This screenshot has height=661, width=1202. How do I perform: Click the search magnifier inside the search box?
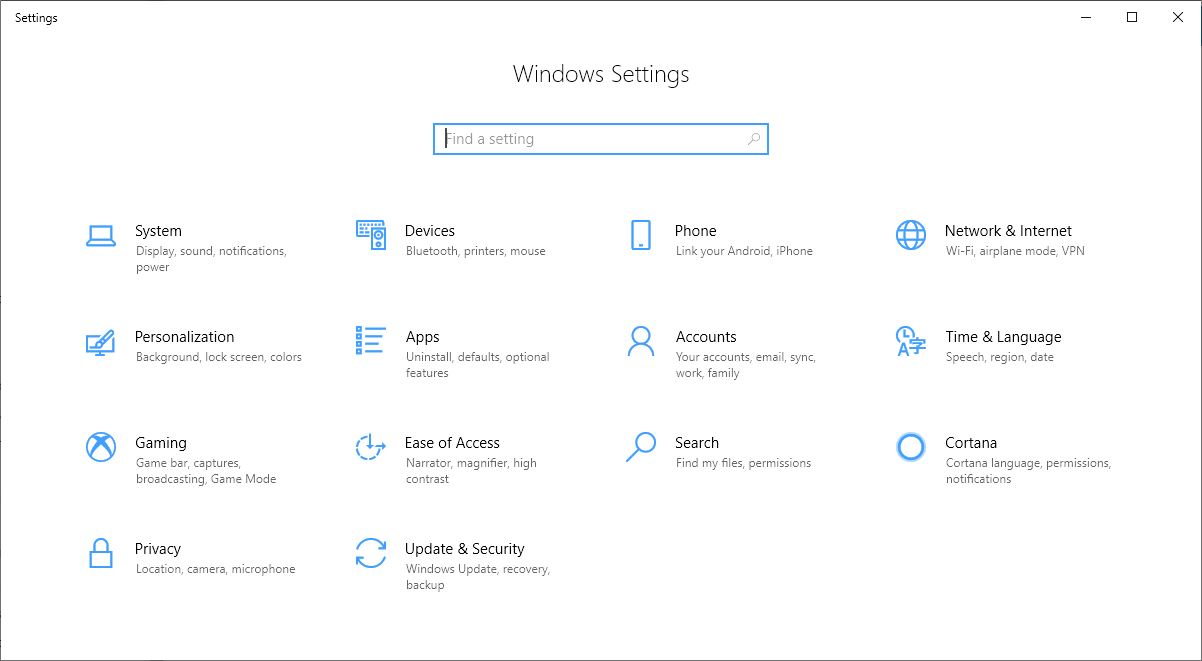752,139
